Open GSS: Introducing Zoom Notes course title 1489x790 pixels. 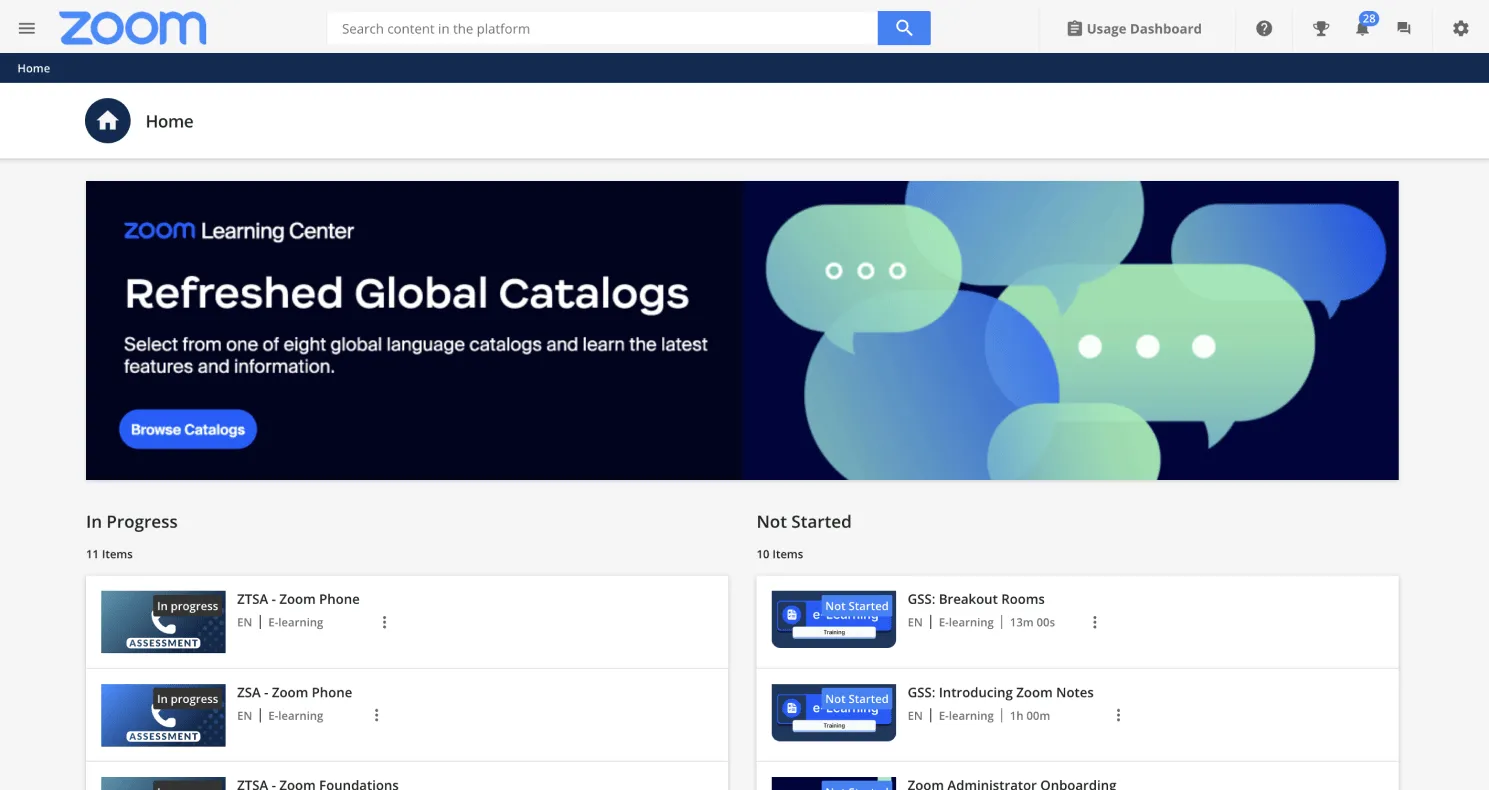[x=1000, y=692]
